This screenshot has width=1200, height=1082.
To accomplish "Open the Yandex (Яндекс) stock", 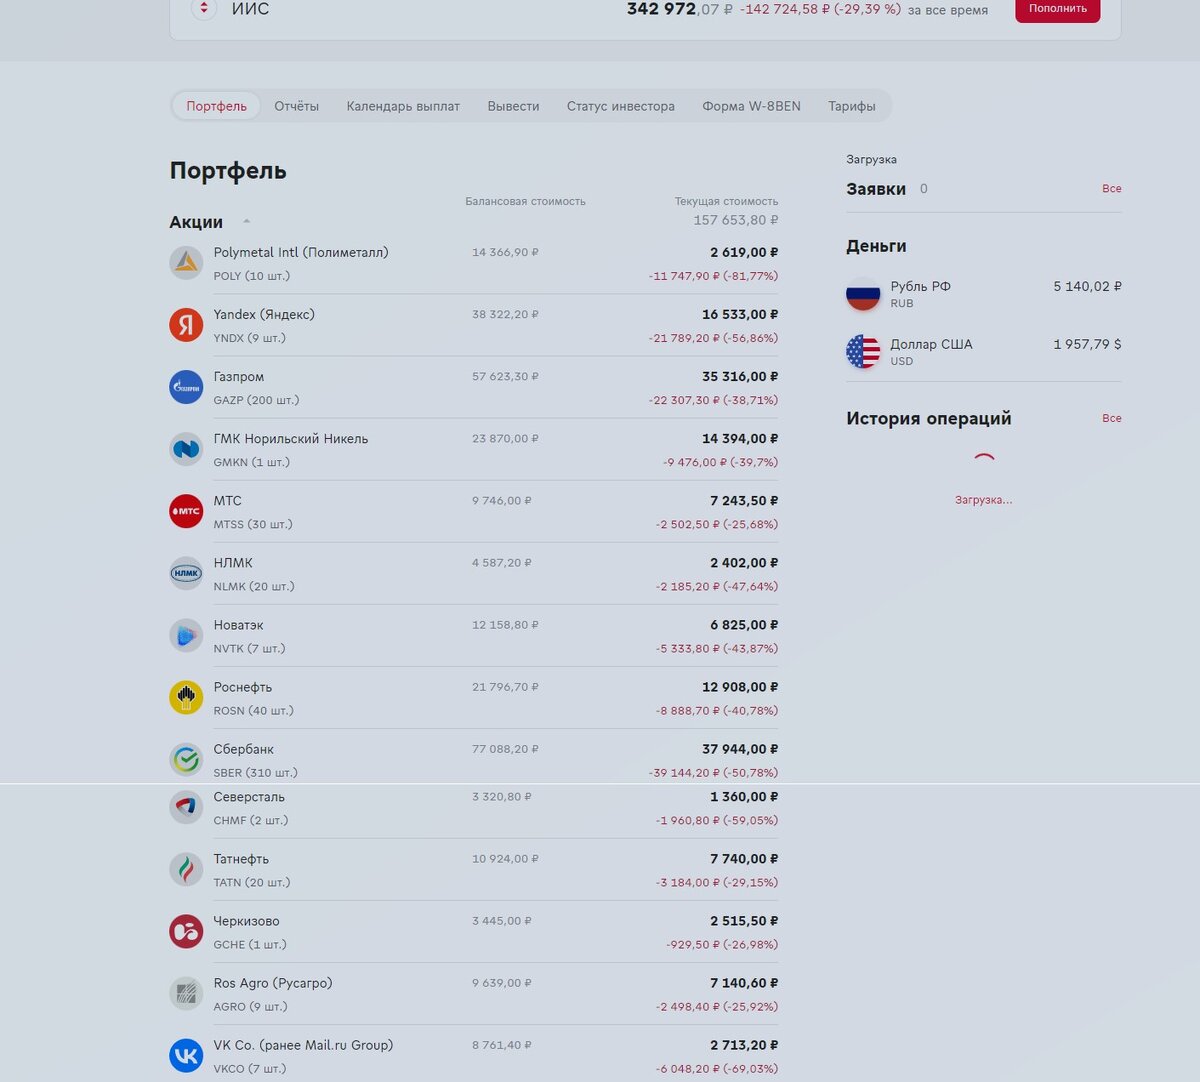I will pyautogui.click(x=264, y=314).
